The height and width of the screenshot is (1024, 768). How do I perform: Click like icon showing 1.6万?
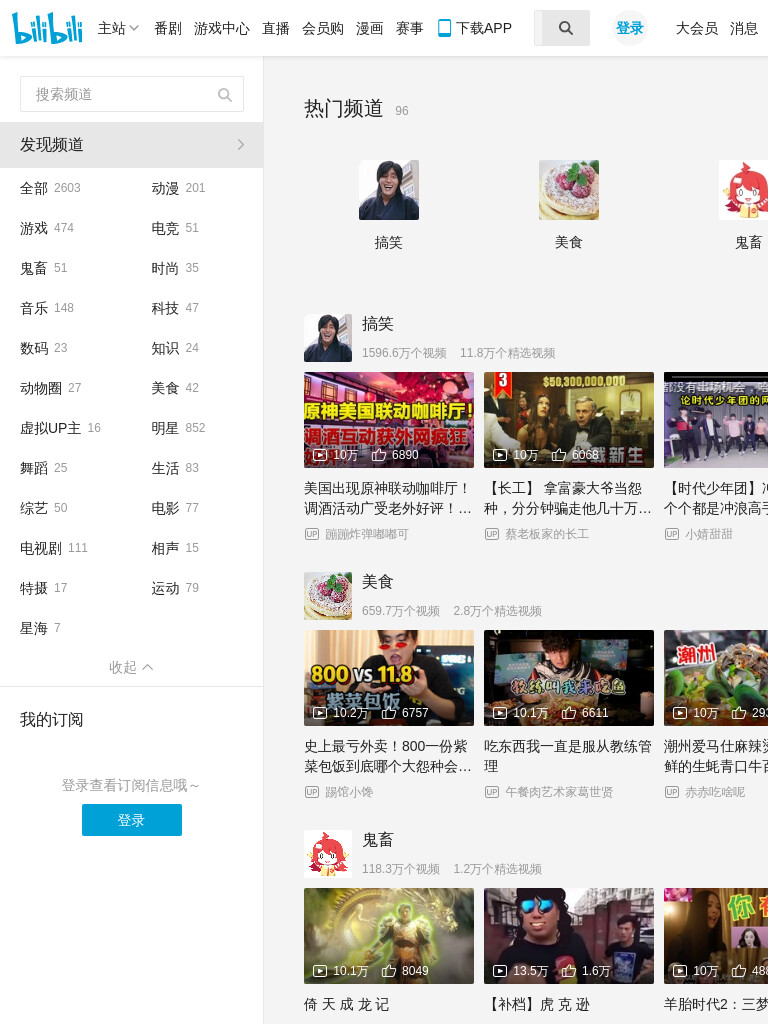click(x=569, y=970)
